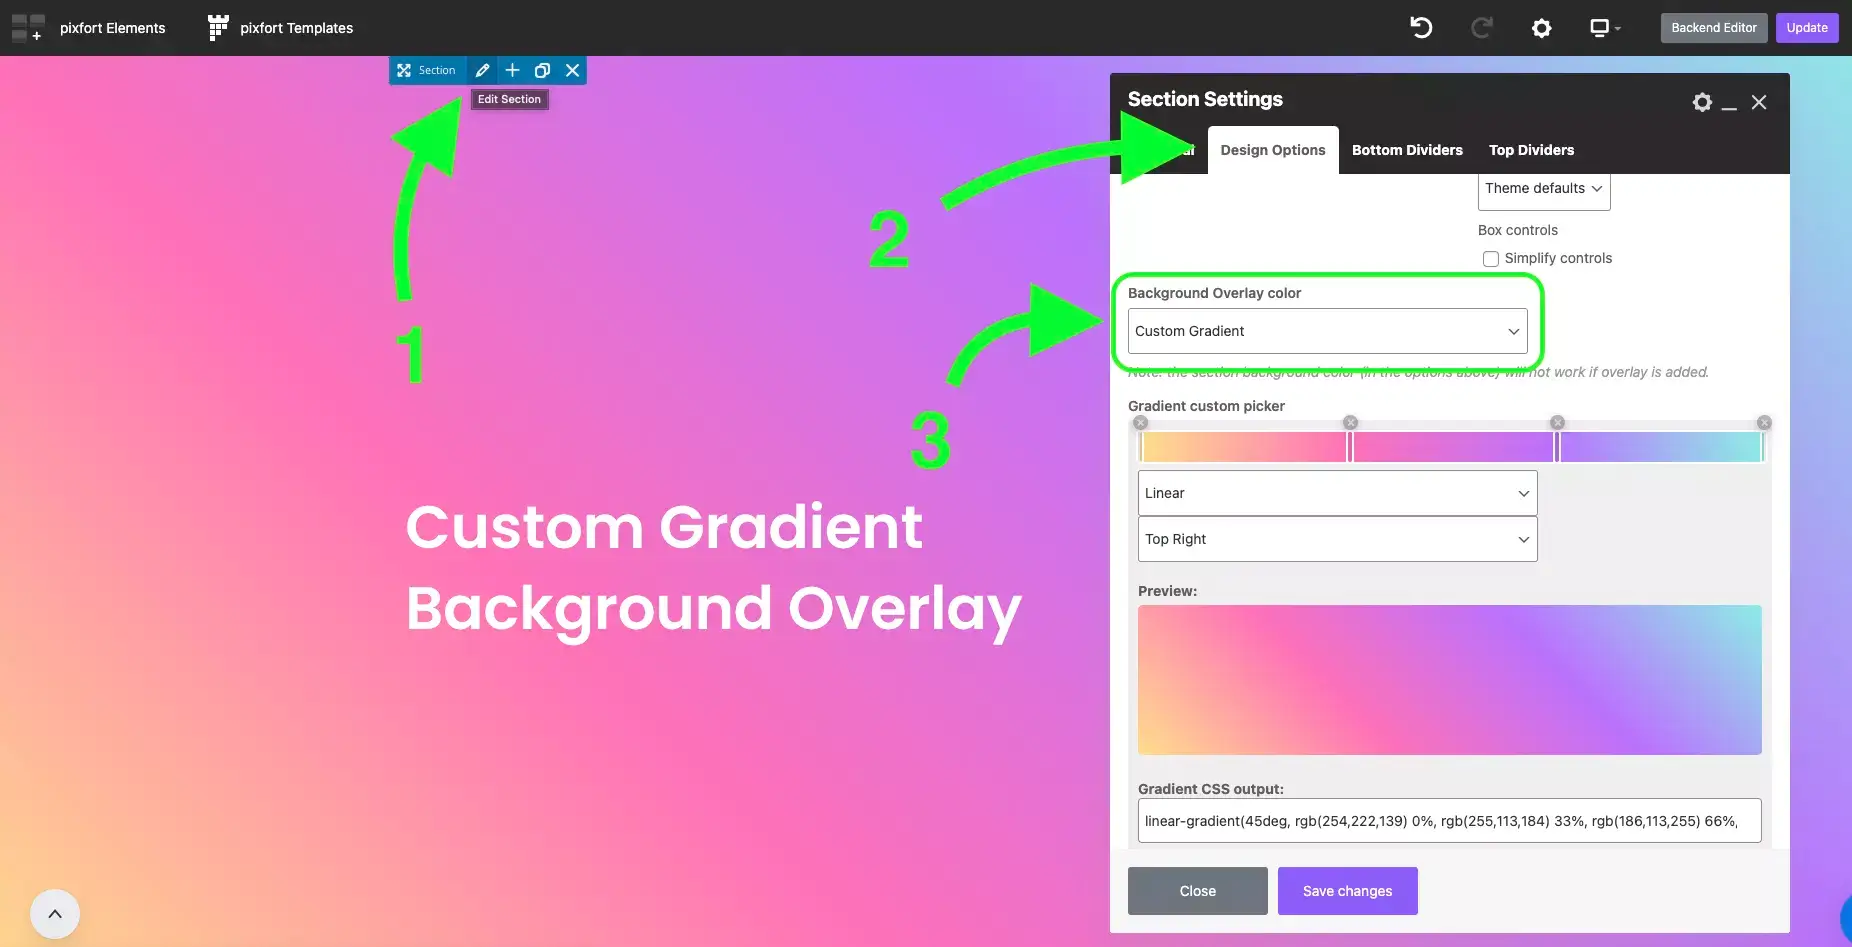This screenshot has width=1852, height=947.
Task: Open the Section Settings gear icon
Action: [1702, 102]
